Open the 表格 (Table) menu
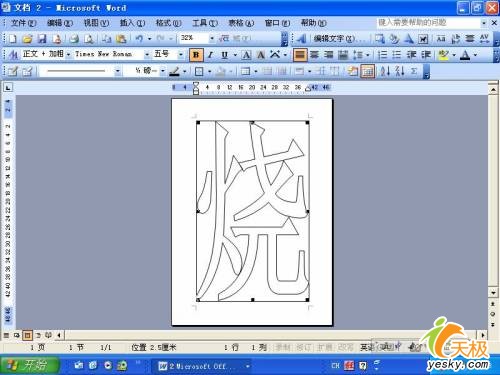 tap(241, 23)
